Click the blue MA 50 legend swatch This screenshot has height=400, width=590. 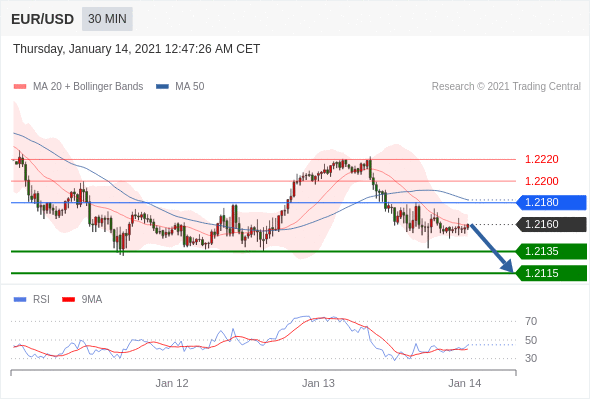click(x=162, y=87)
